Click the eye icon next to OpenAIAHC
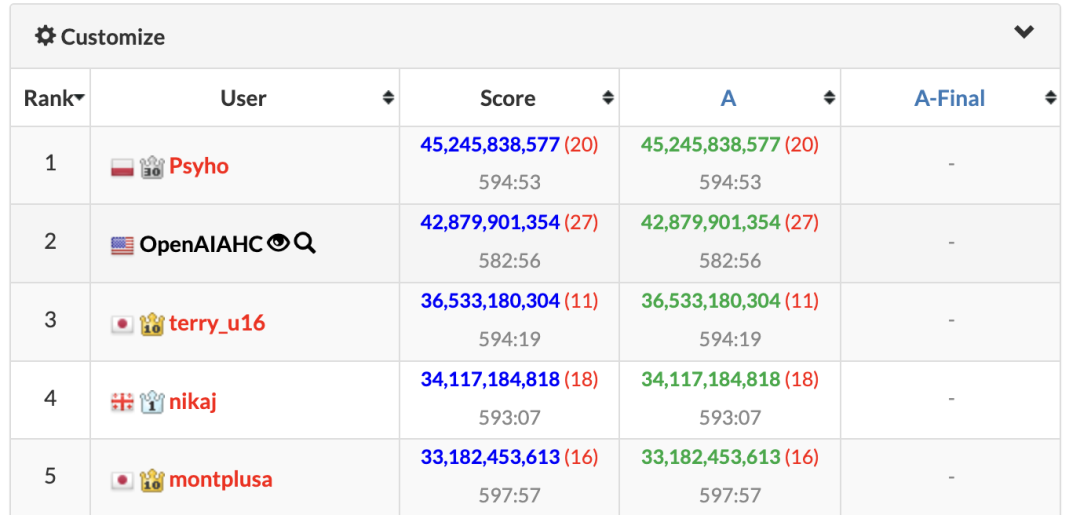This screenshot has height=515, width=1080. click(x=279, y=243)
